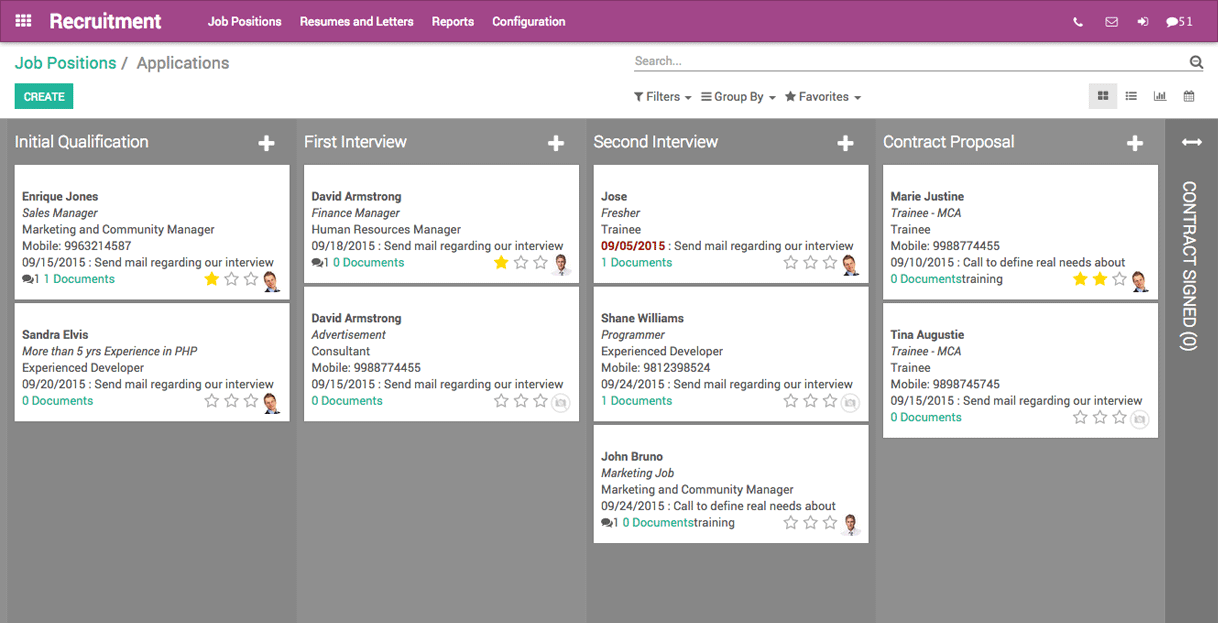The width and height of the screenshot is (1218, 623).
Task: Expand the folded Contract Signed column
Action: pyautogui.click(x=1190, y=142)
